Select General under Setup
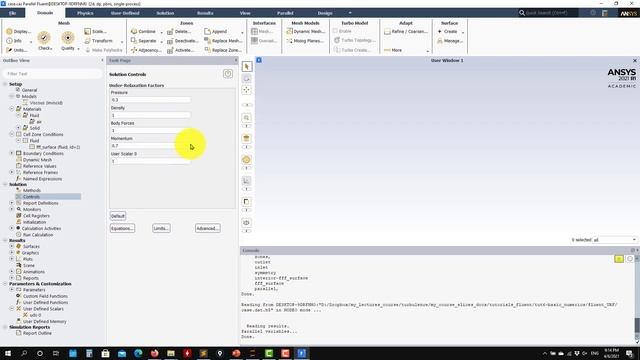 click(29, 90)
